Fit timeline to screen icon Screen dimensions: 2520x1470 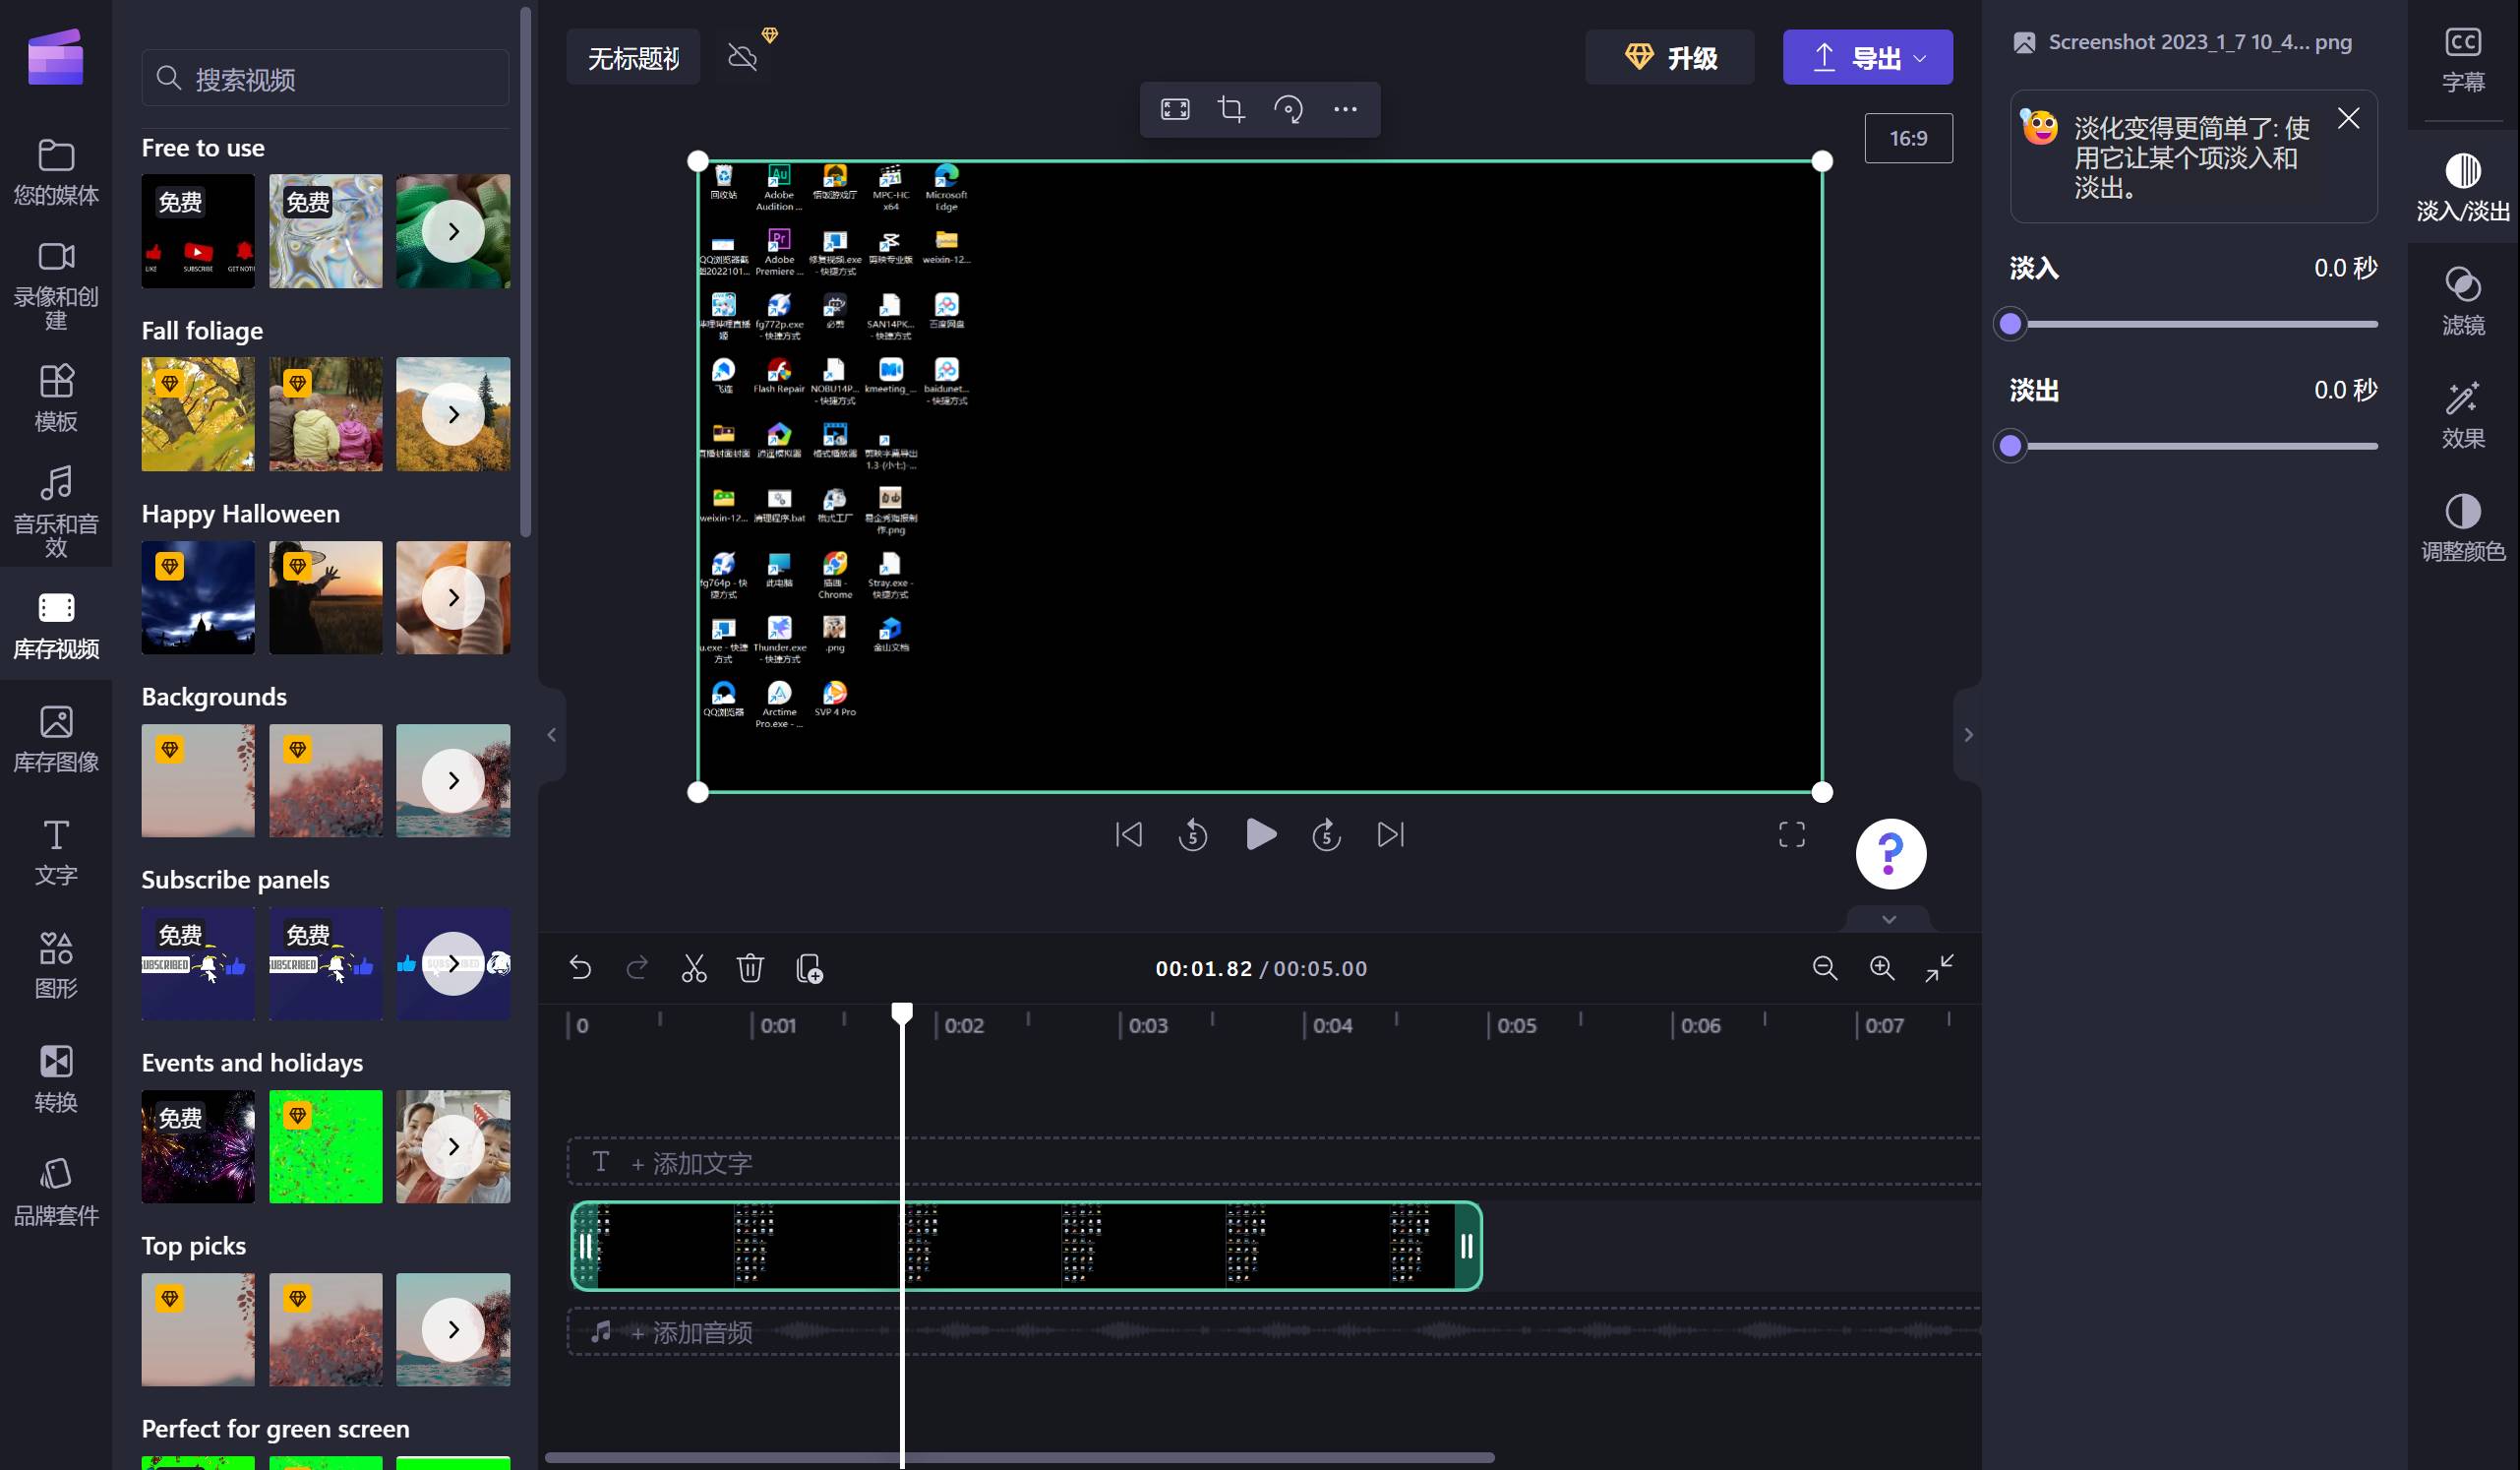click(x=1939, y=968)
